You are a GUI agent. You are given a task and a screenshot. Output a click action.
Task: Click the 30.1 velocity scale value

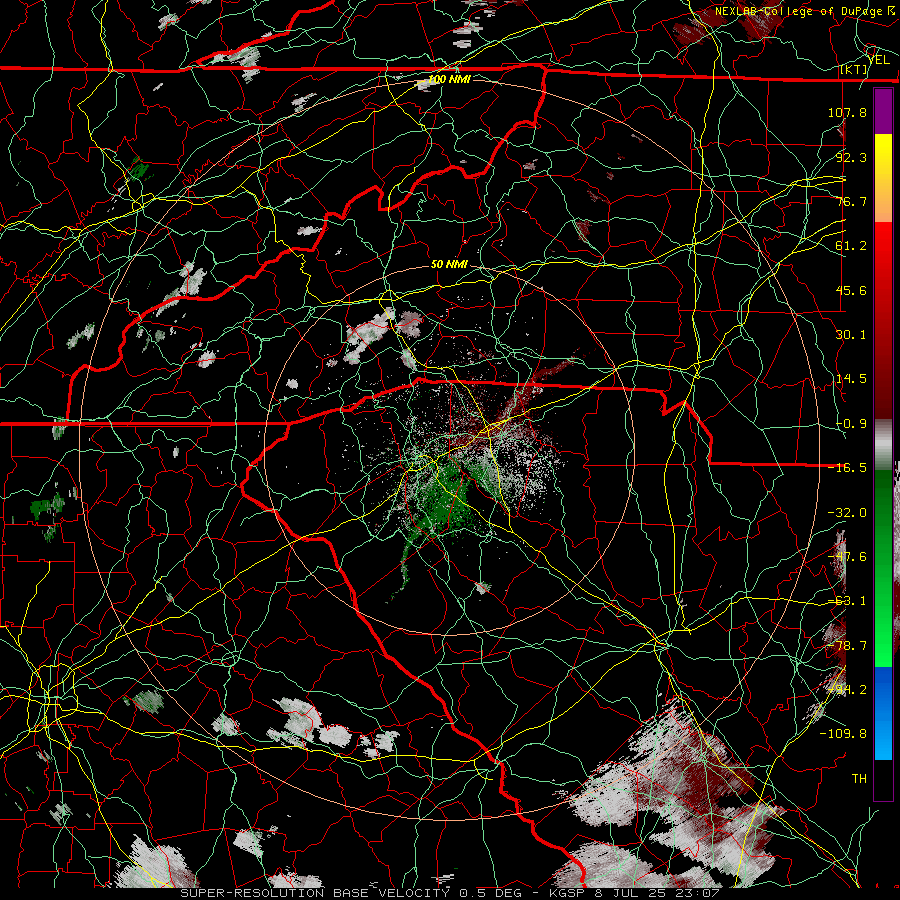851,335
